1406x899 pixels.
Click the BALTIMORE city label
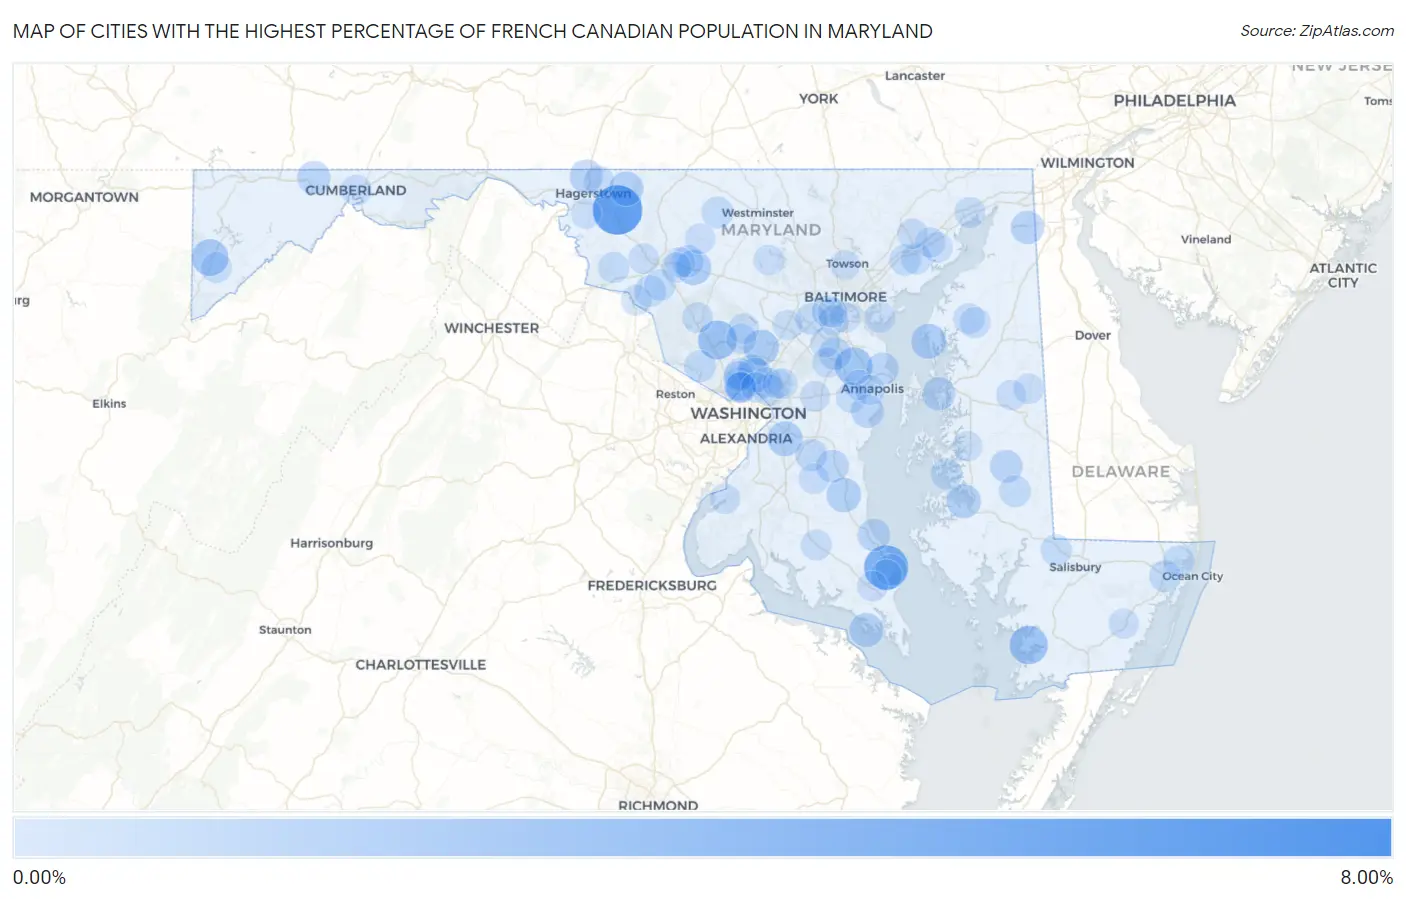pyautogui.click(x=845, y=297)
